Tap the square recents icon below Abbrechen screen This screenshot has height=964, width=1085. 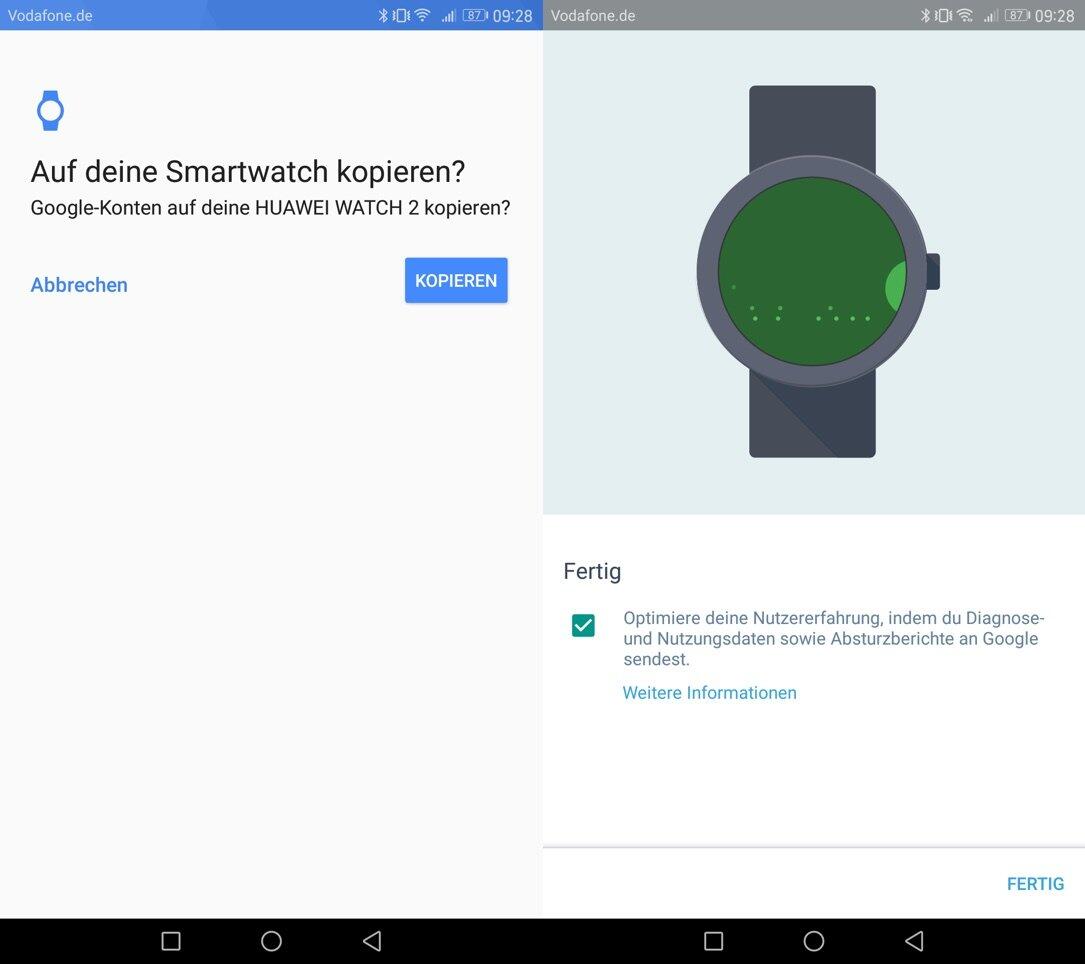(171, 941)
